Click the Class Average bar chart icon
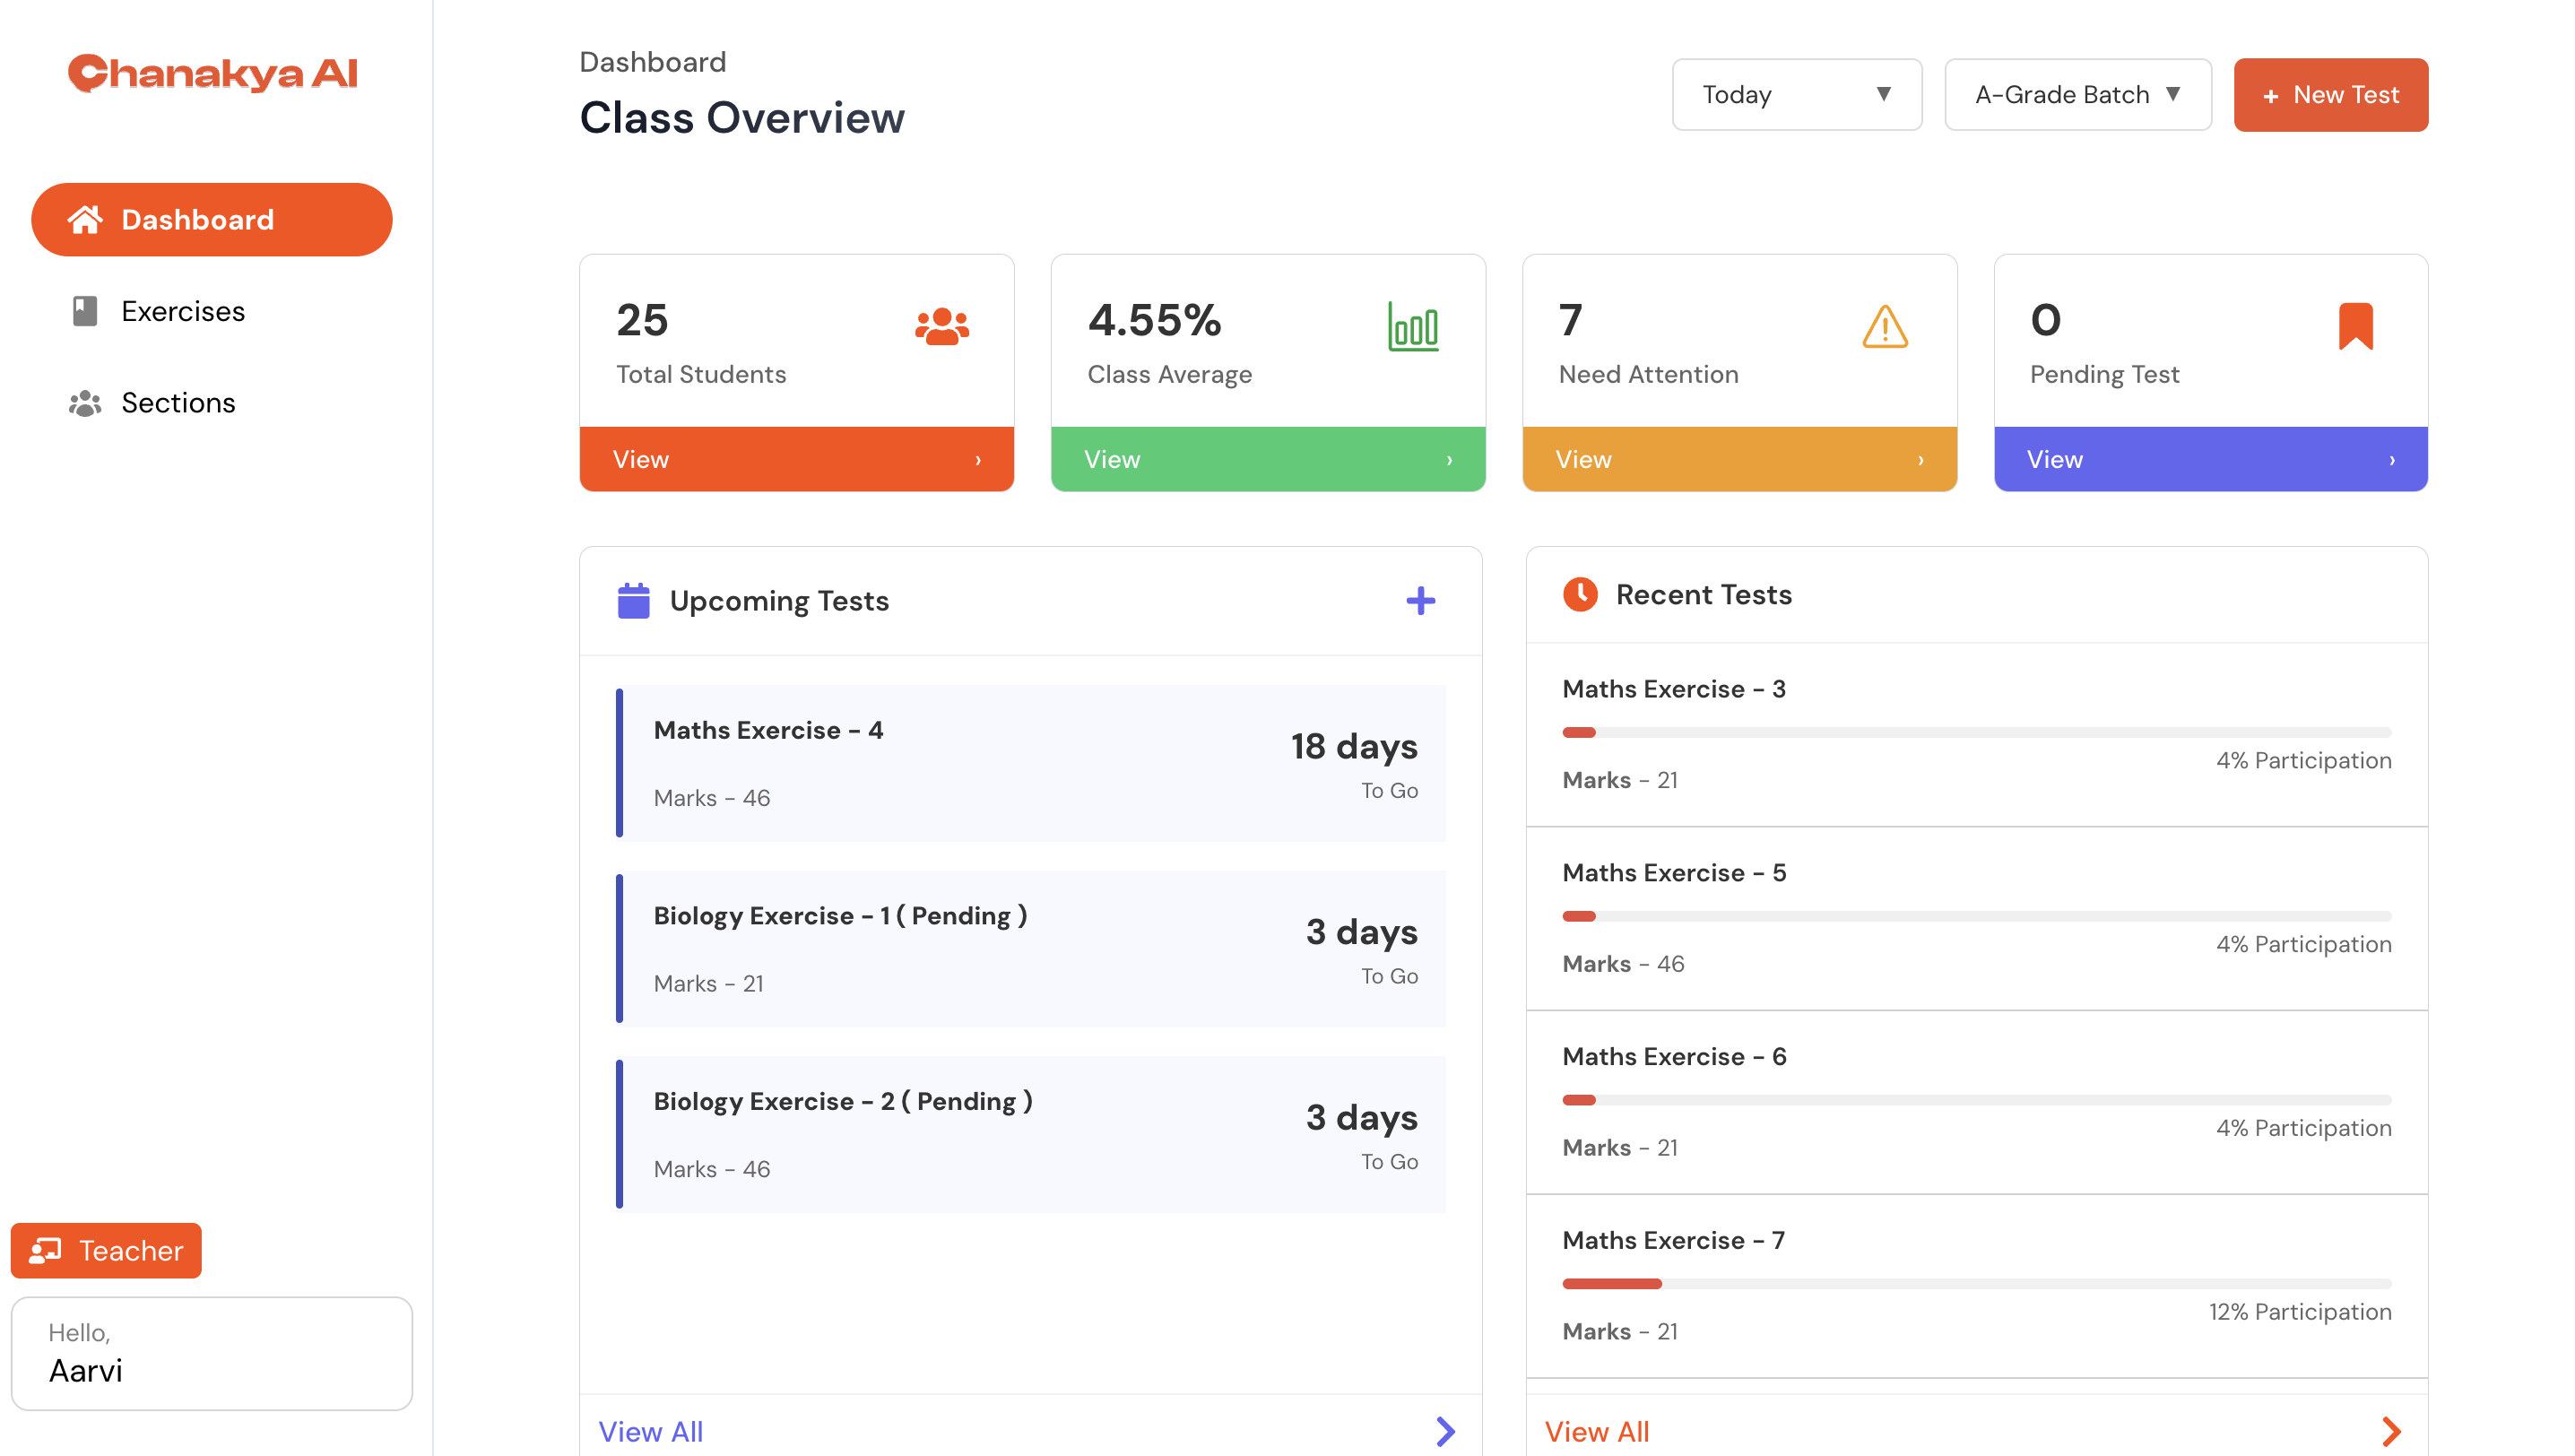2575x1456 pixels. 1413,326
